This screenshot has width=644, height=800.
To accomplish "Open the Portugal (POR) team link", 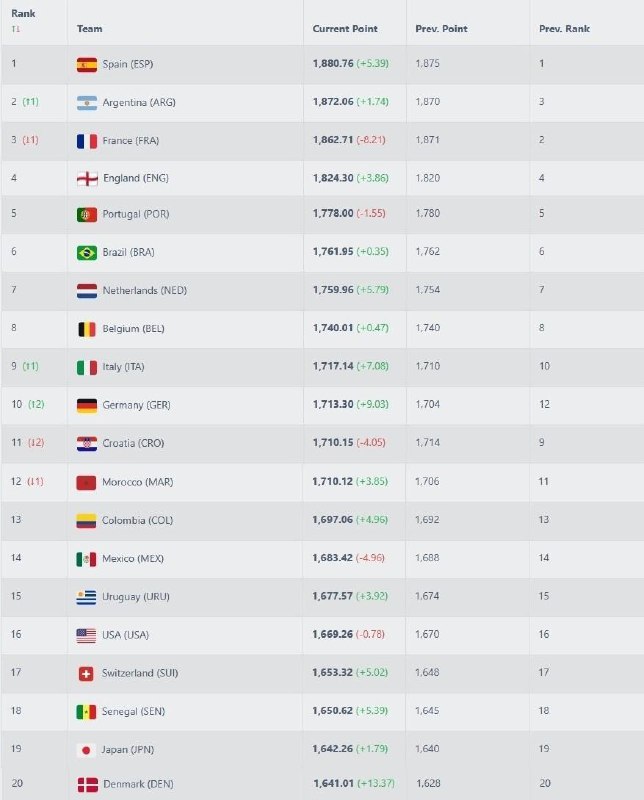I will pos(135,215).
